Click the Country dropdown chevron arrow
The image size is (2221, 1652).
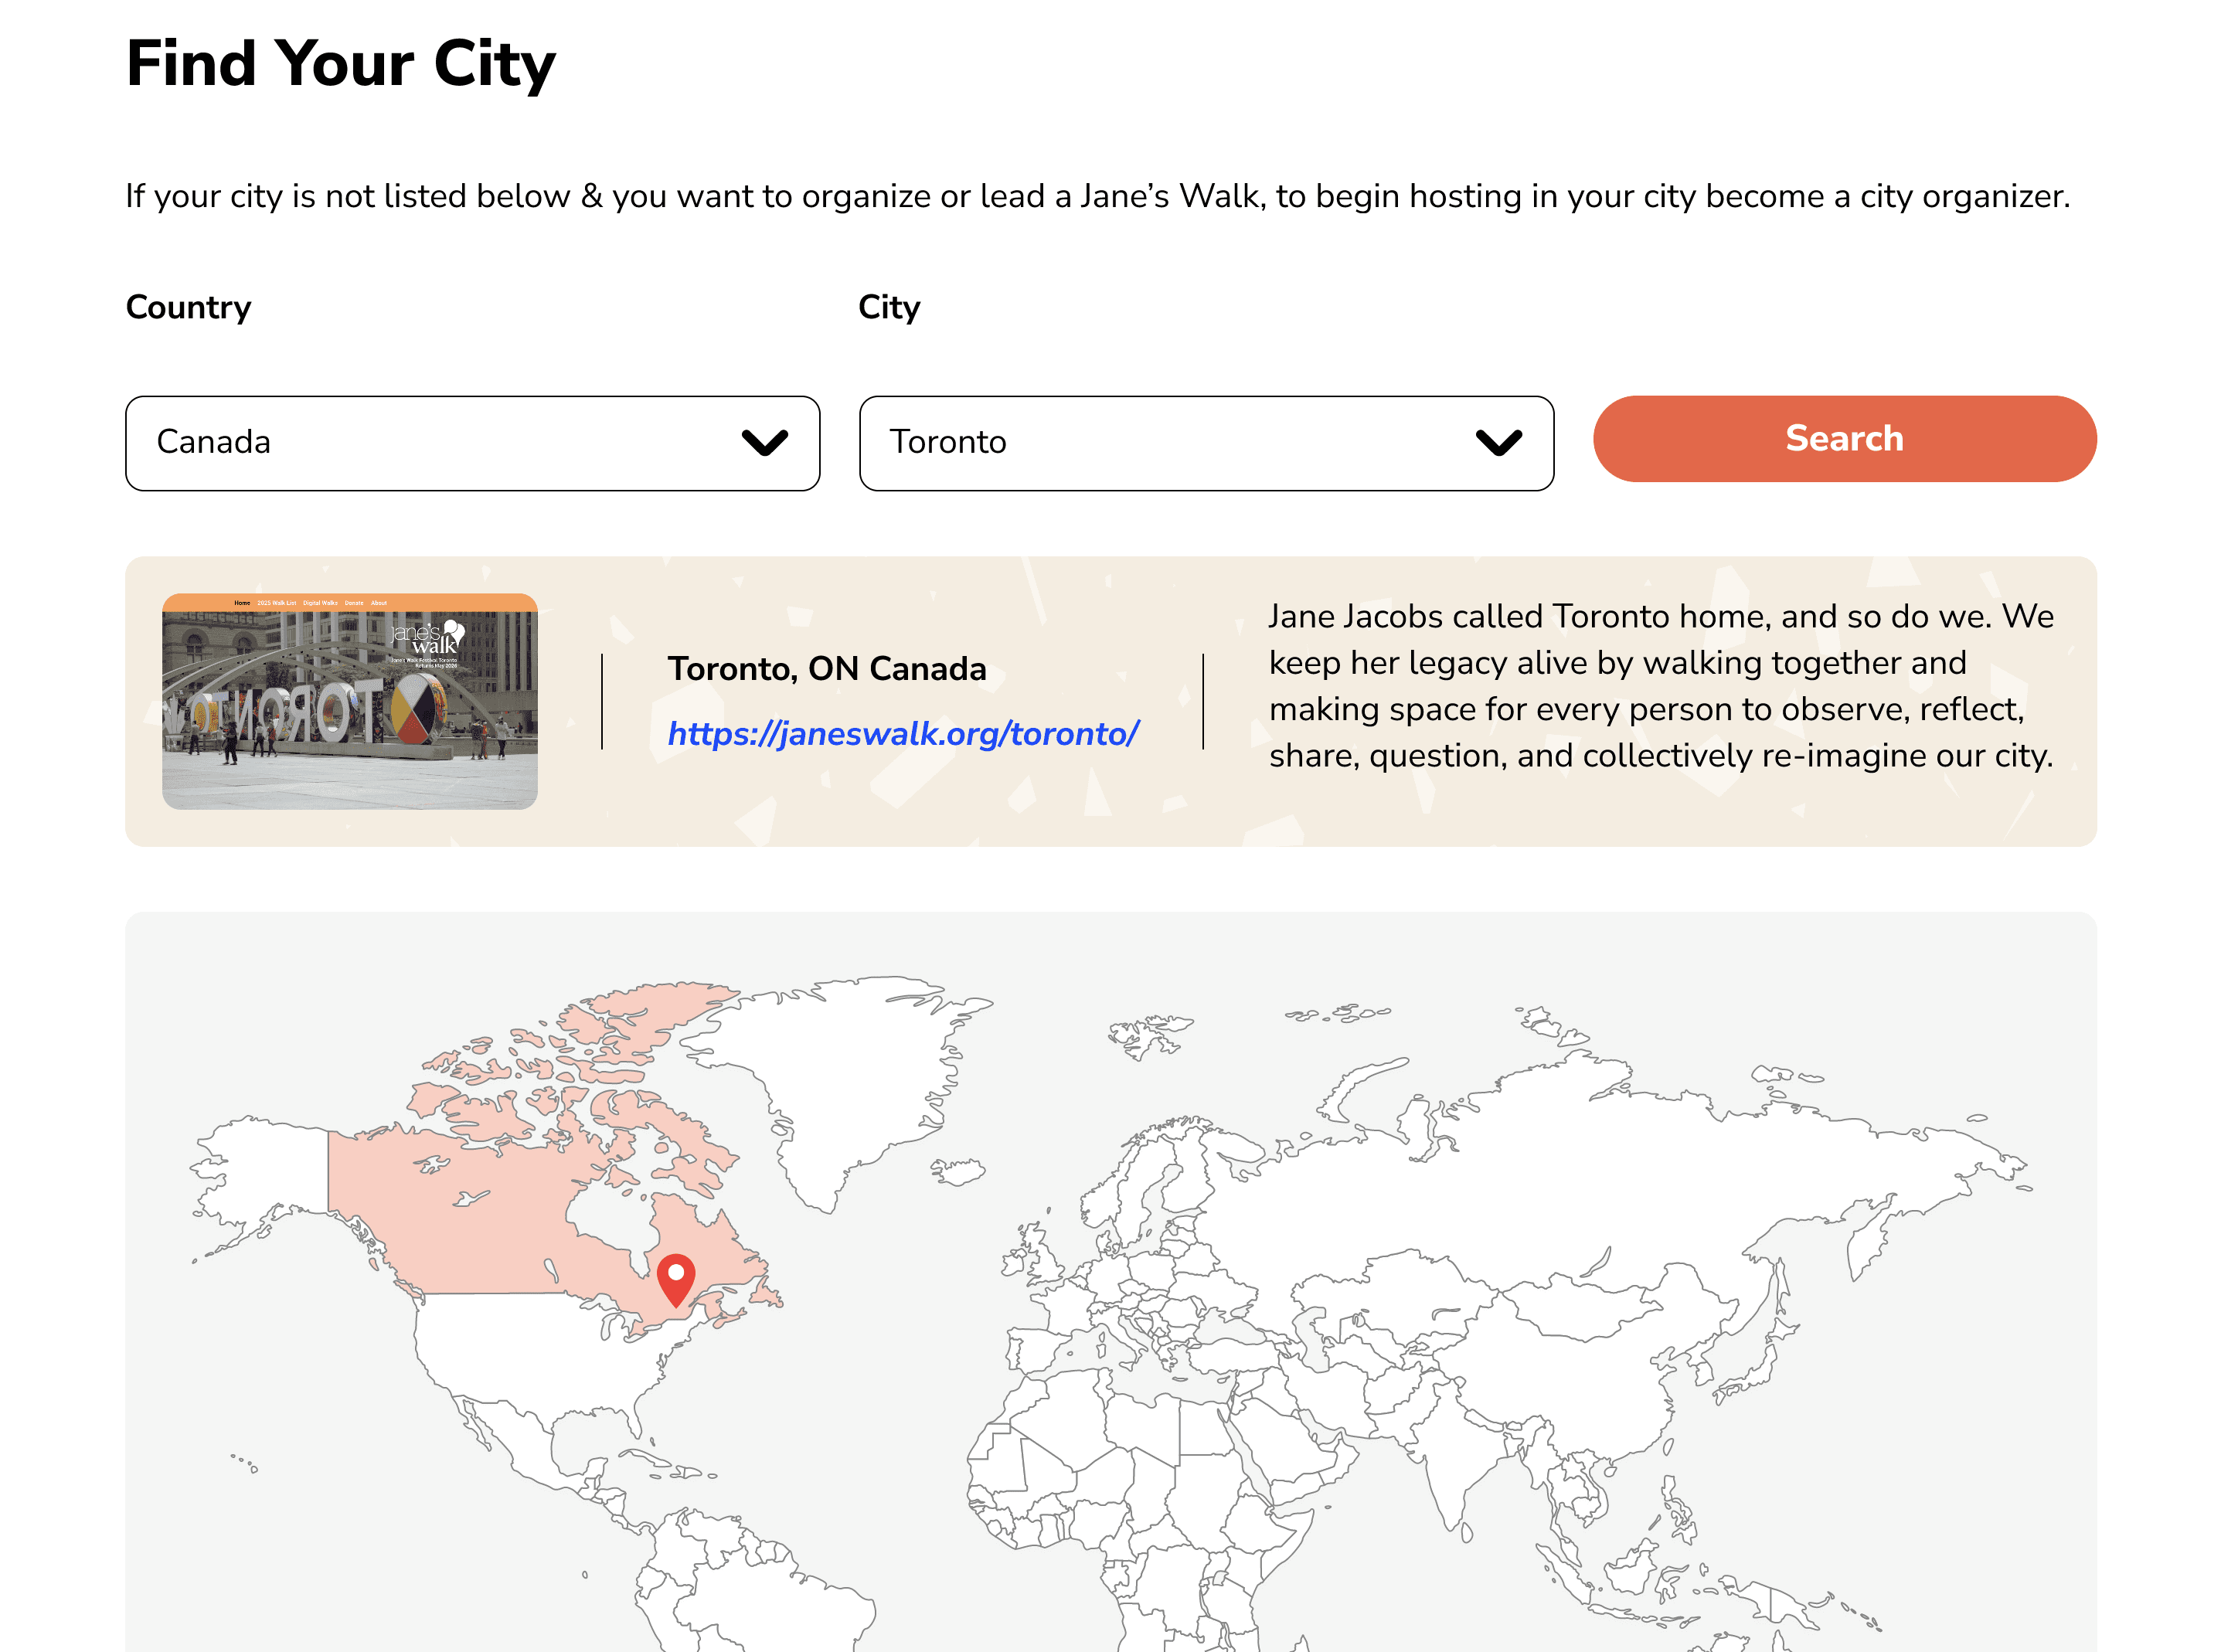pos(765,442)
